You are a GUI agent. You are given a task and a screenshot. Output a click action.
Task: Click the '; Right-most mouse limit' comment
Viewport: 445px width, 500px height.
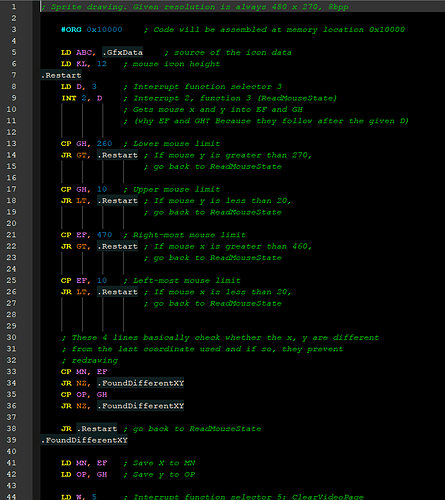click(184, 235)
